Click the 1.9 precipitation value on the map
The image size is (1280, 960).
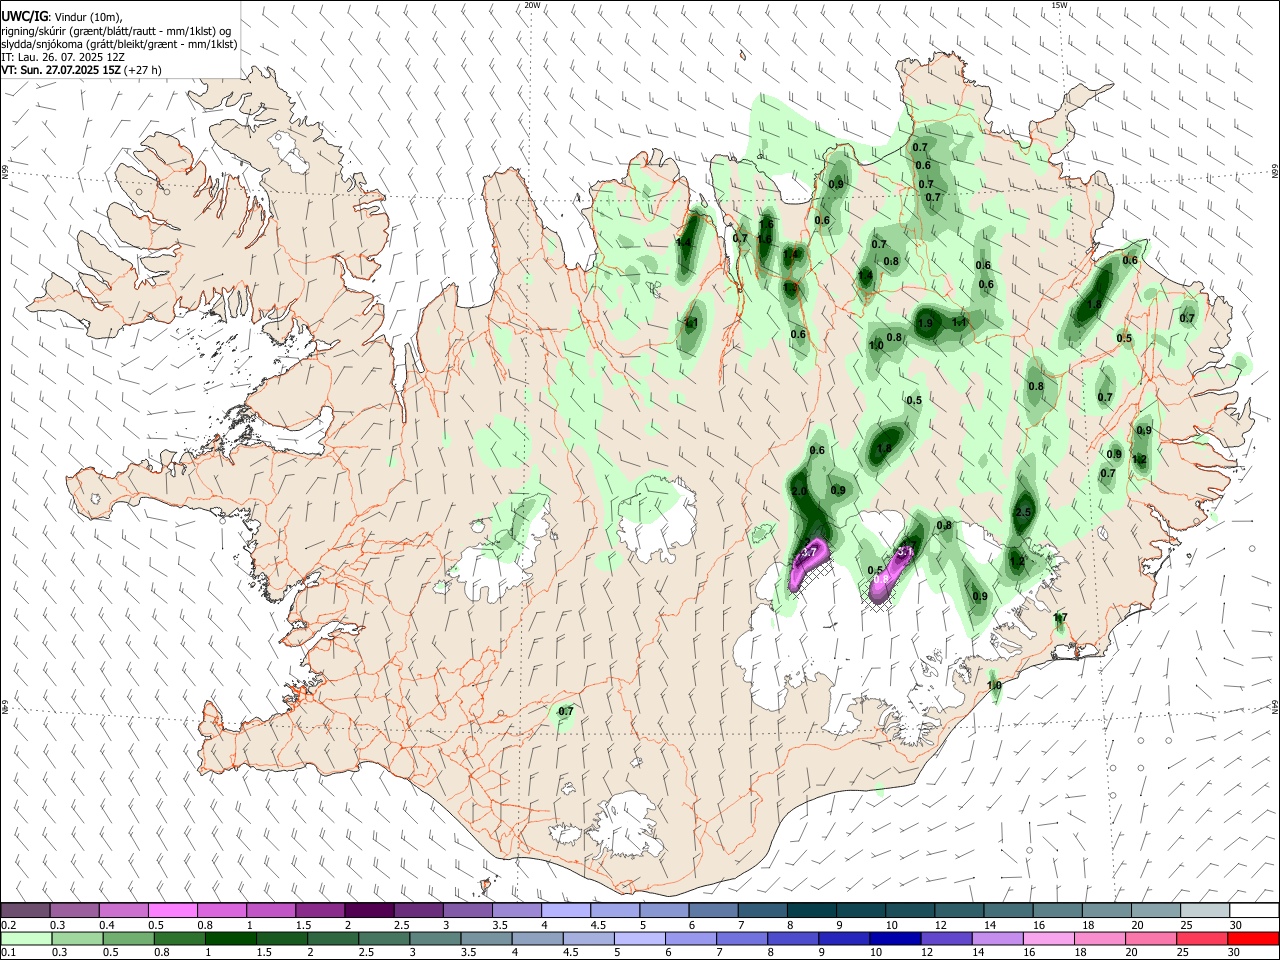point(925,323)
